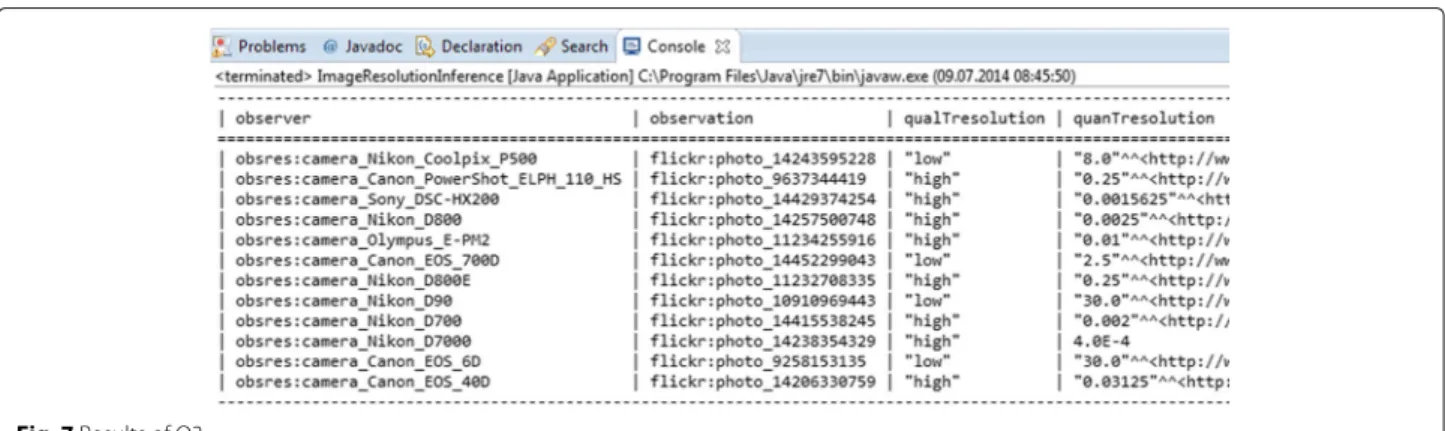The width and height of the screenshot is (1445, 431).
Task: Click flickr:photo_14429374254 value
Action: click(x=764, y=200)
